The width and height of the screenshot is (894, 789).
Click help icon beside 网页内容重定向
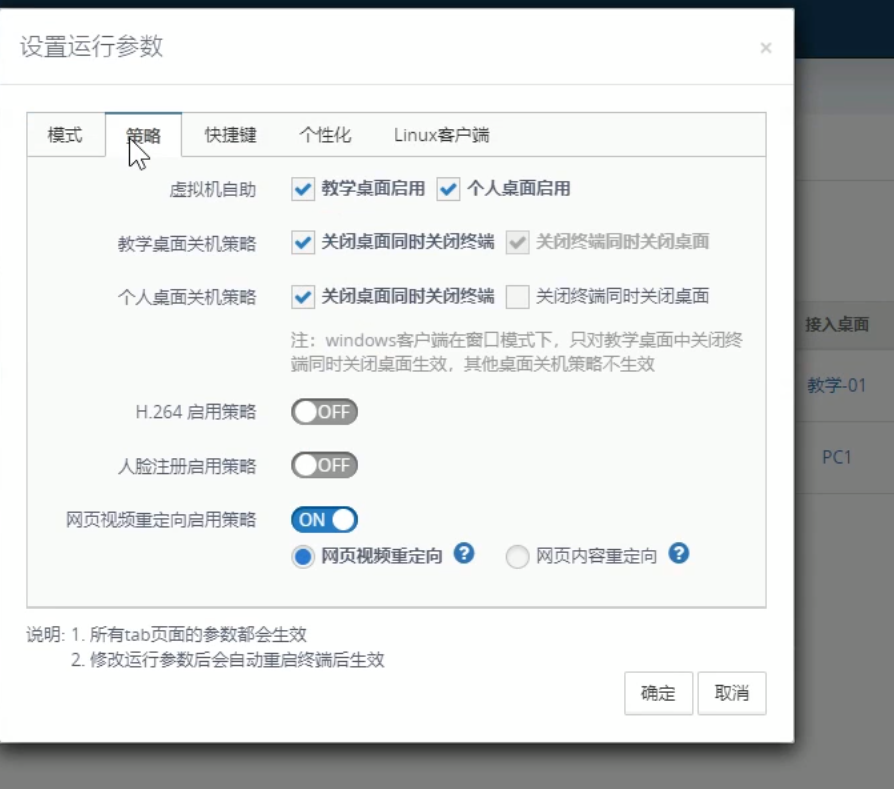[679, 554]
